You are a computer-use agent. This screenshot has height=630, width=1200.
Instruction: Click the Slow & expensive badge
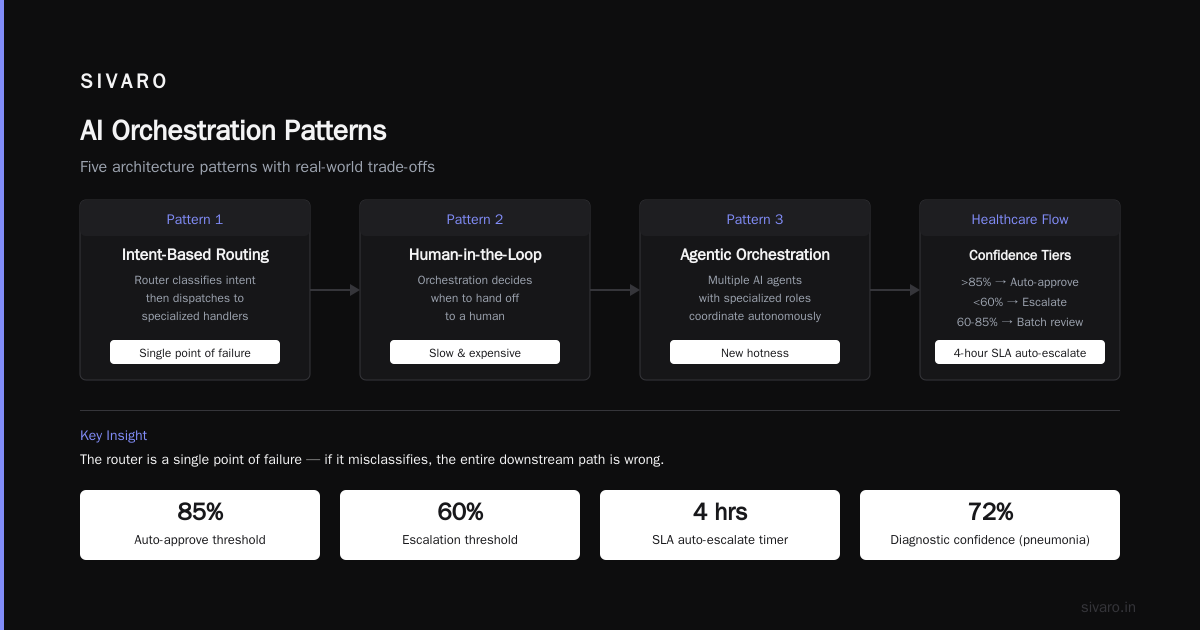(x=475, y=352)
